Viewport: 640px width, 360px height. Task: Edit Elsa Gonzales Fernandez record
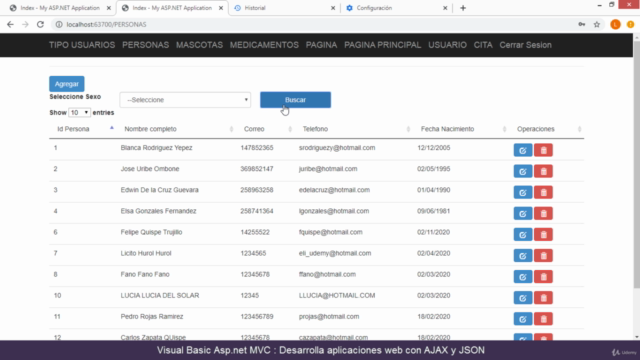pyautogui.click(x=522, y=213)
